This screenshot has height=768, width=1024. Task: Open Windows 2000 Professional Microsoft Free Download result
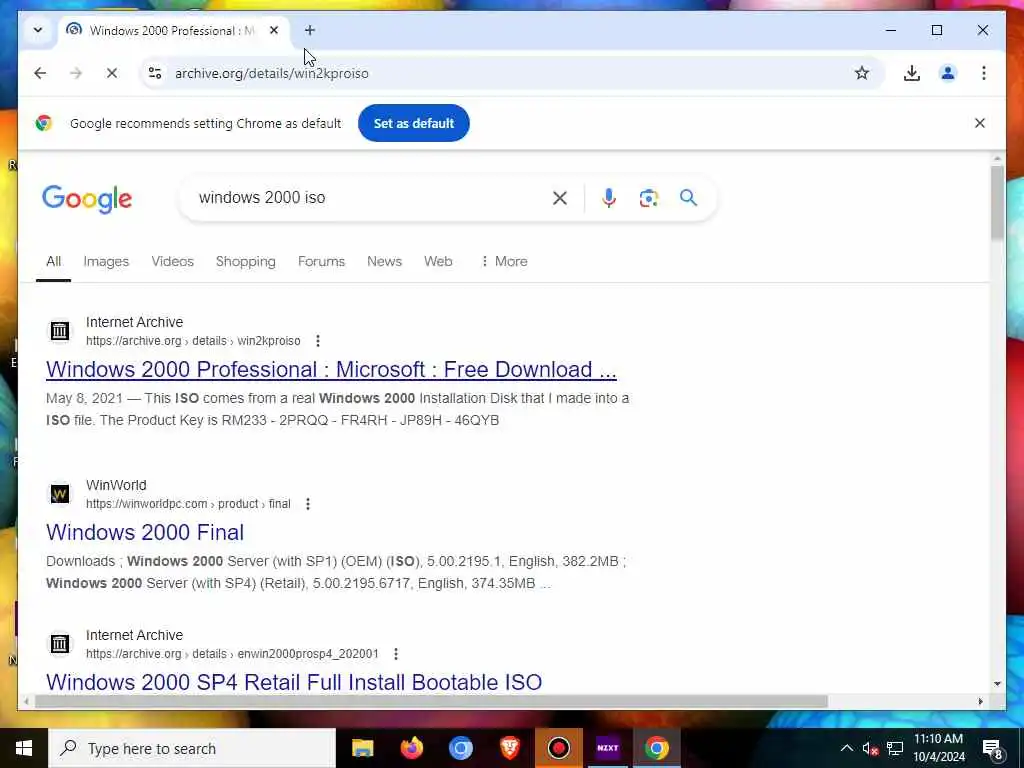[331, 370]
